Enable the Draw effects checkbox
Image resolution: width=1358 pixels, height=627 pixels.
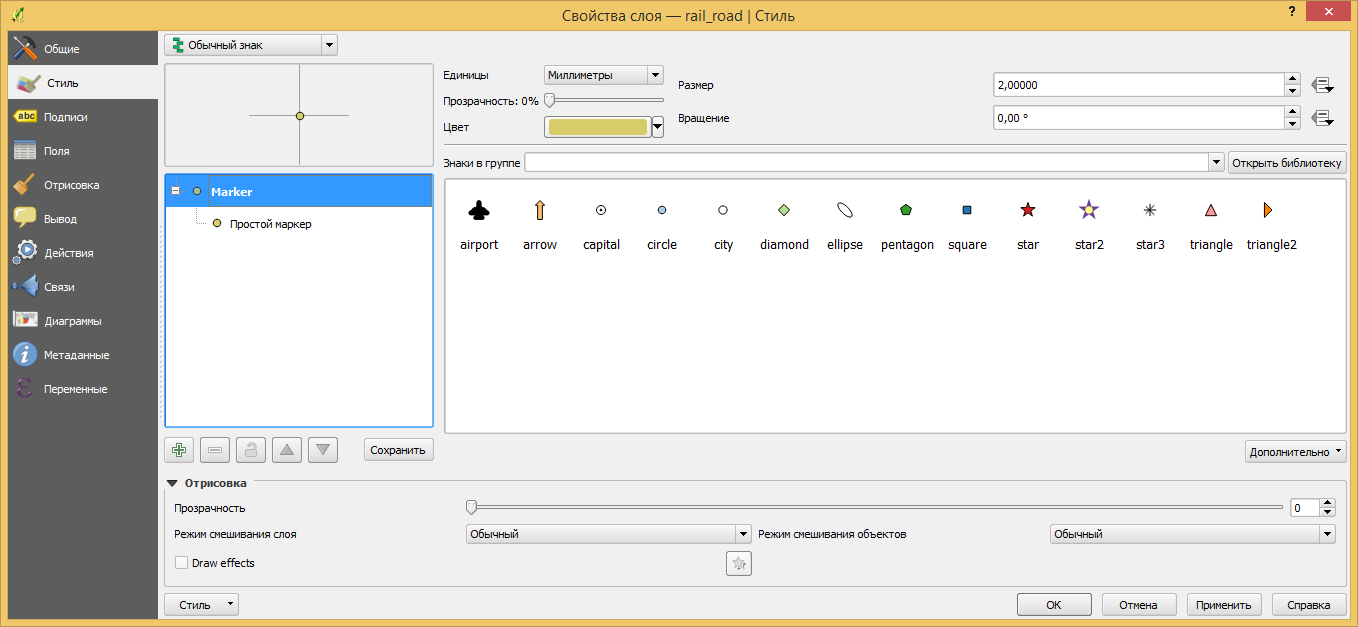pyautogui.click(x=182, y=563)
